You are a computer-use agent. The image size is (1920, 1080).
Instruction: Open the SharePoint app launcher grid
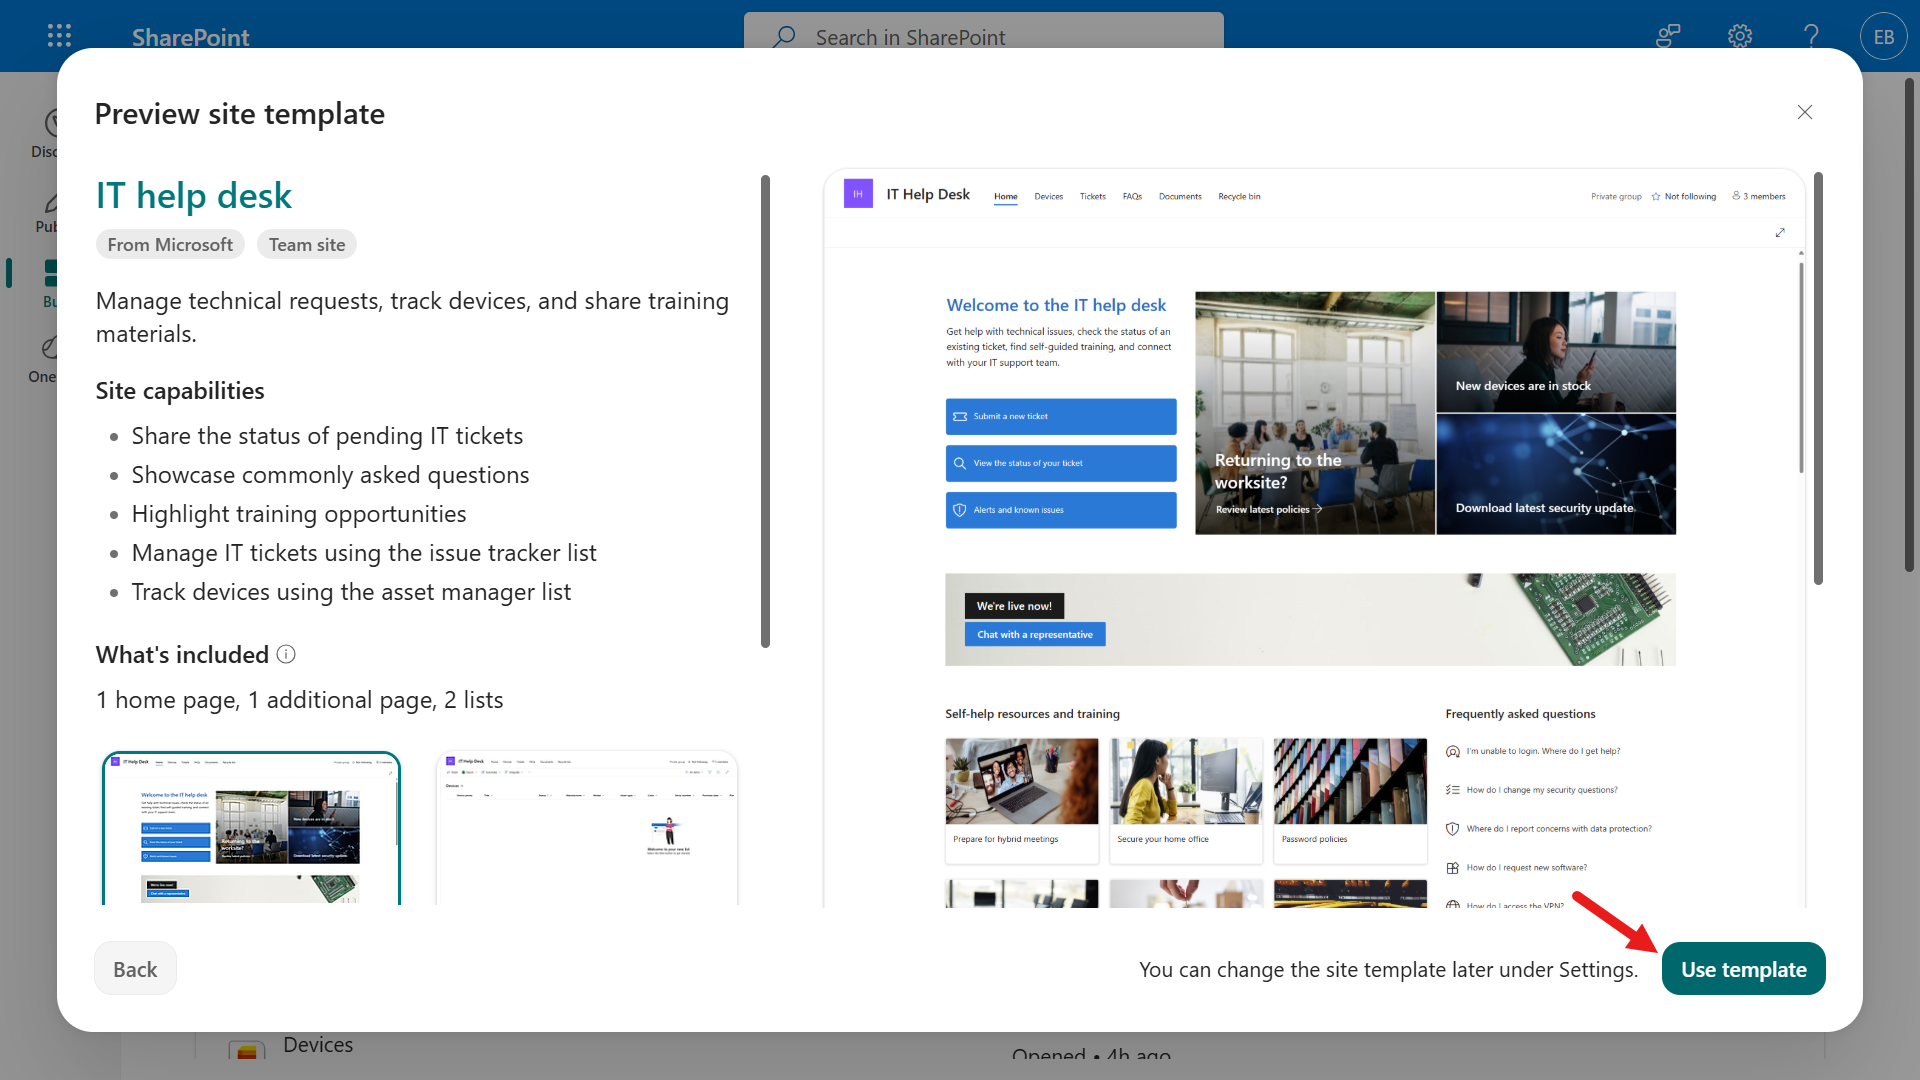(59, 36)
